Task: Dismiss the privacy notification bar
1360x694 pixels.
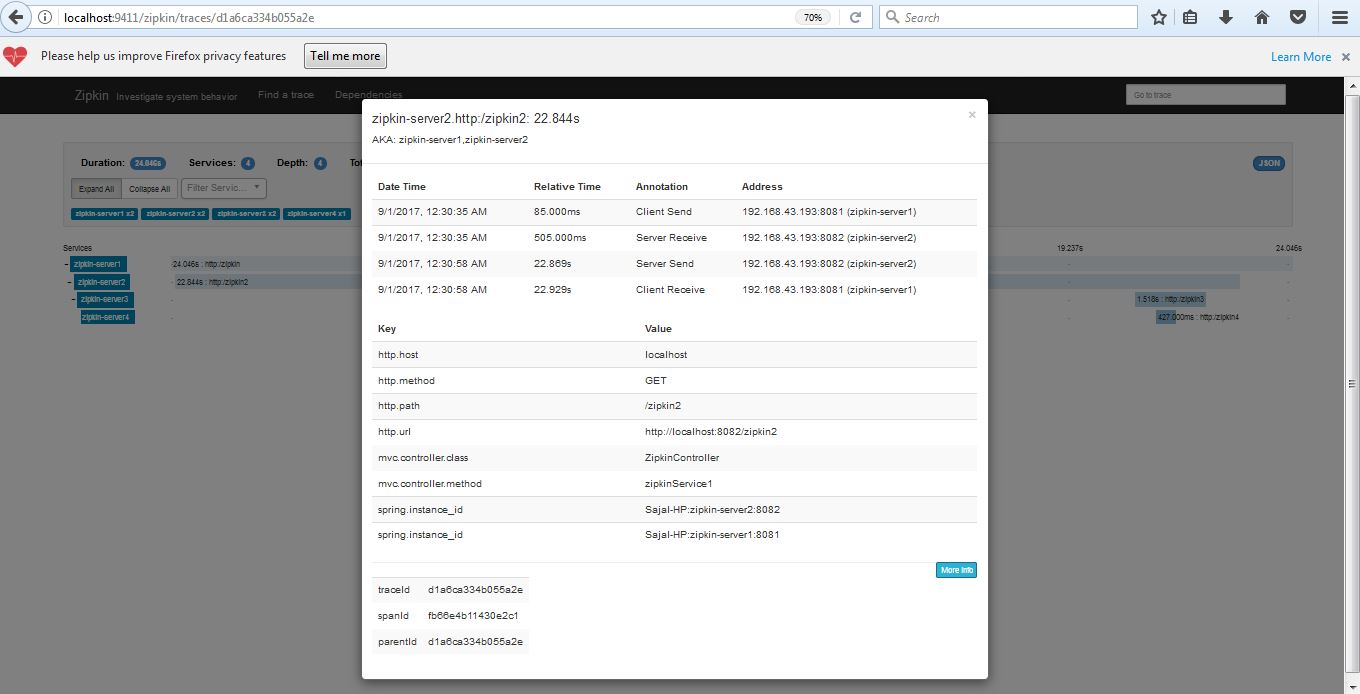Action: tap(1346, 57)
